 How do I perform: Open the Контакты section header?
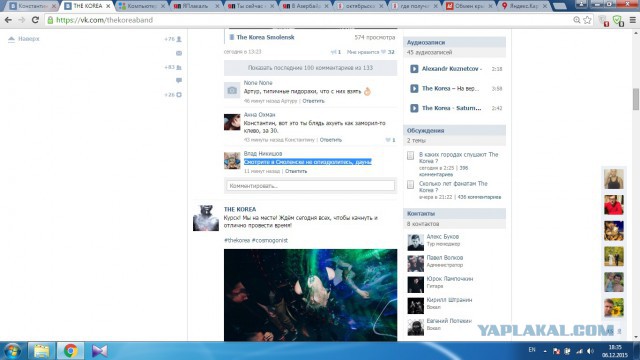(454, 213)
